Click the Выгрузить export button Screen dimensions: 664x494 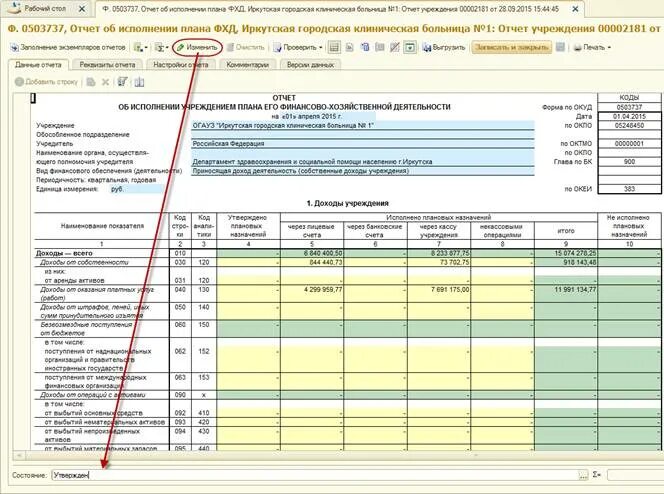point(444,47)
